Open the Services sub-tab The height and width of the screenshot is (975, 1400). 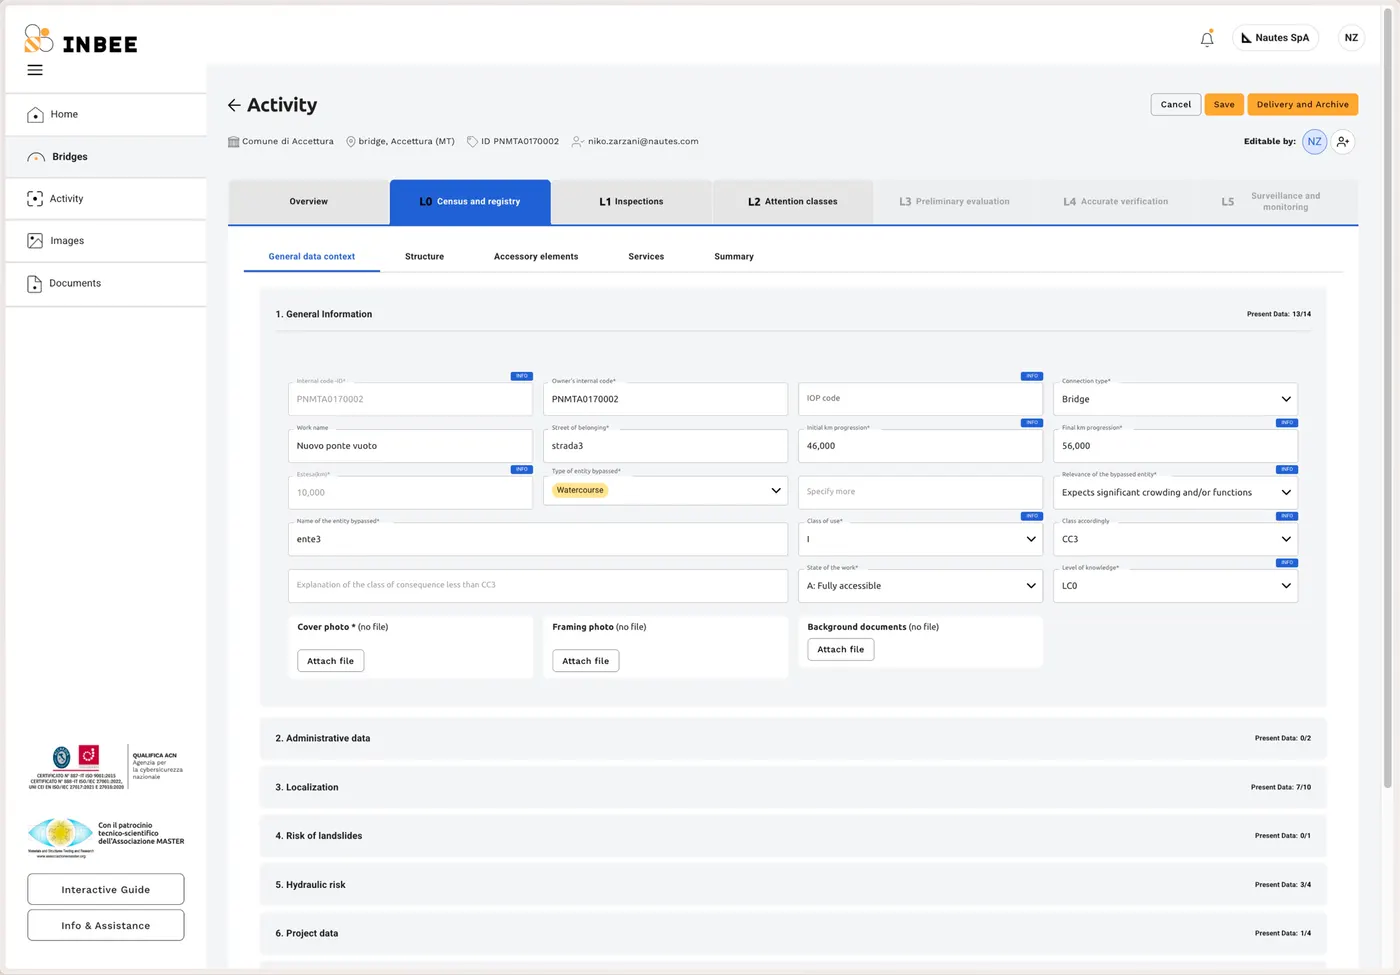coord(646,257)
